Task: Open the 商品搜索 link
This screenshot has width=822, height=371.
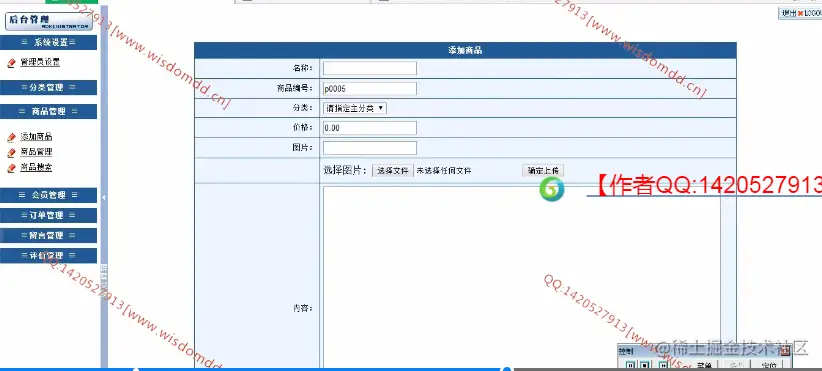Action: pyautogui.click(x=36, y=168)
